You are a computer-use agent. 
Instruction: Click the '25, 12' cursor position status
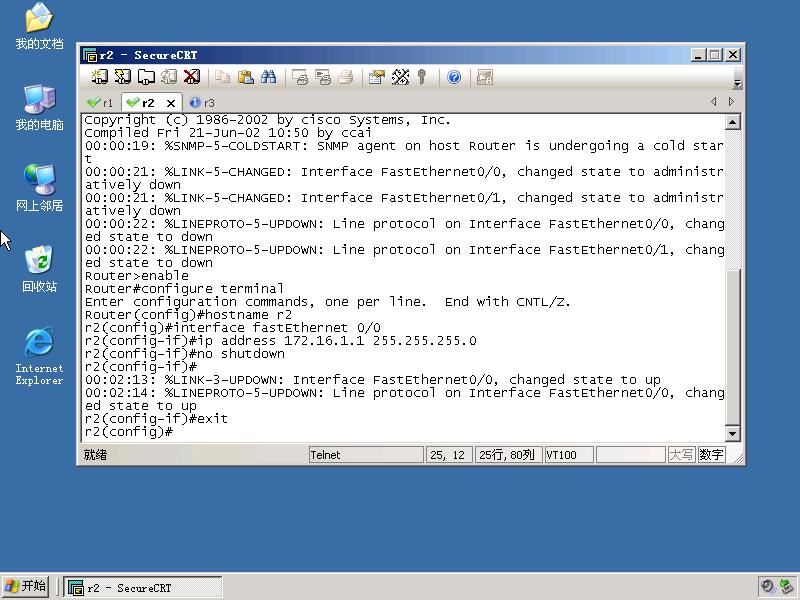pyautogui.click(x=447, y=455)
